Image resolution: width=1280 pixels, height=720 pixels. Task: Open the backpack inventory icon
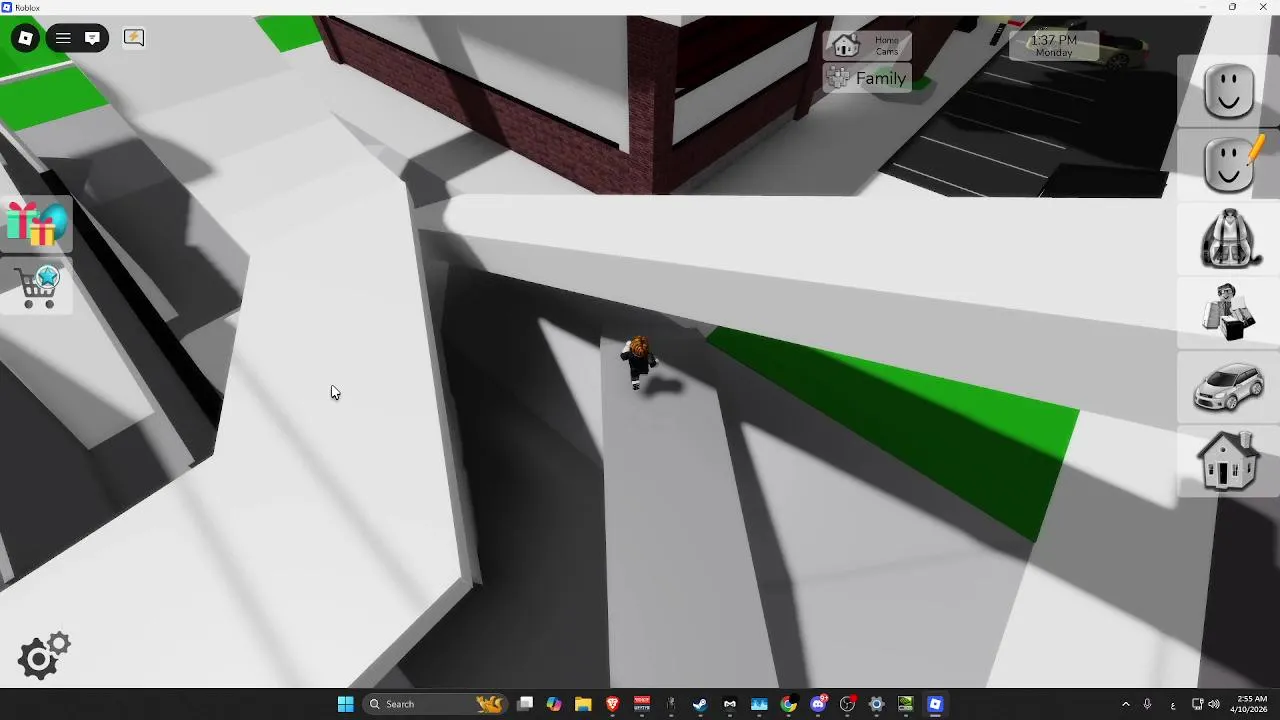1229,238
